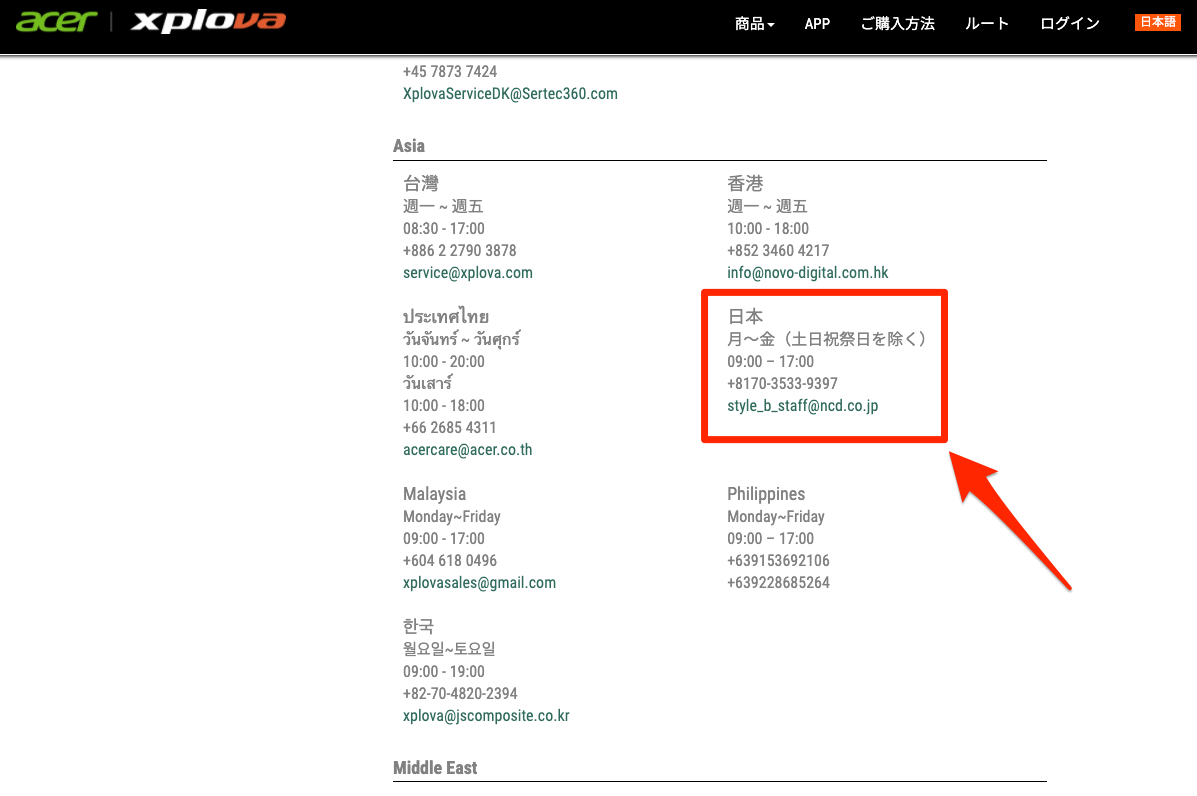Switch language via the 日本語 button
Viewport: 1197px width, 796px height.
(x=1157, y=22)
